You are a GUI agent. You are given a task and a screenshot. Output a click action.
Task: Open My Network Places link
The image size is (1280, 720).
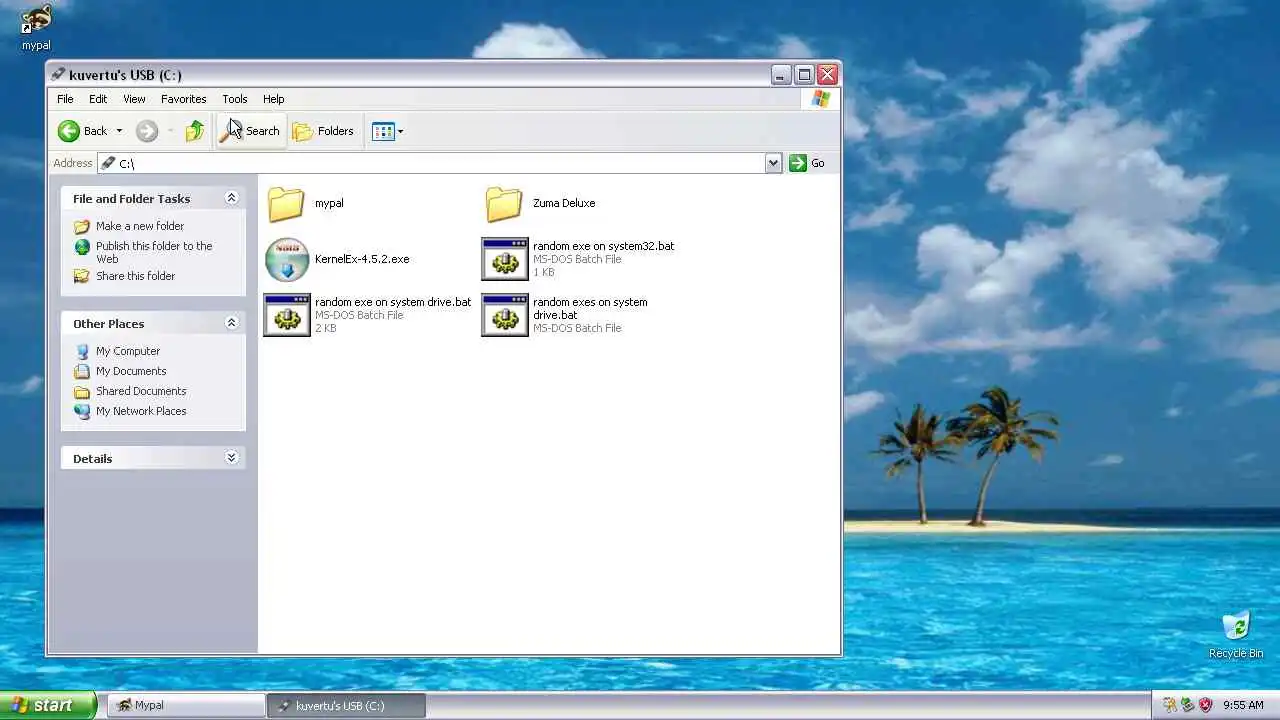point(141,411)
